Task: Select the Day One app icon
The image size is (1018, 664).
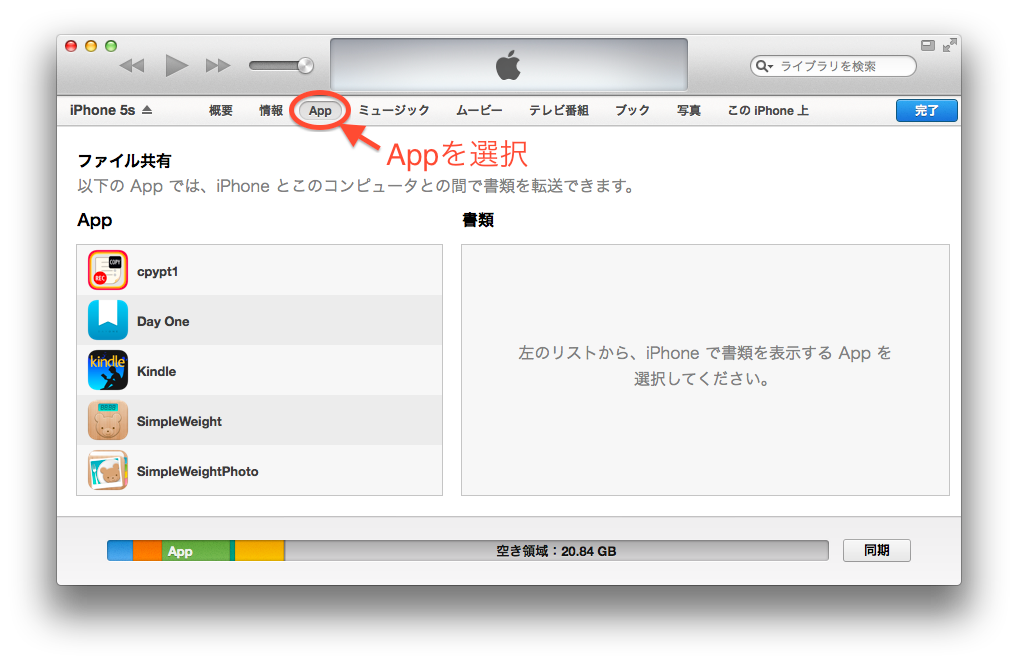Action: [x=107, y=321]
